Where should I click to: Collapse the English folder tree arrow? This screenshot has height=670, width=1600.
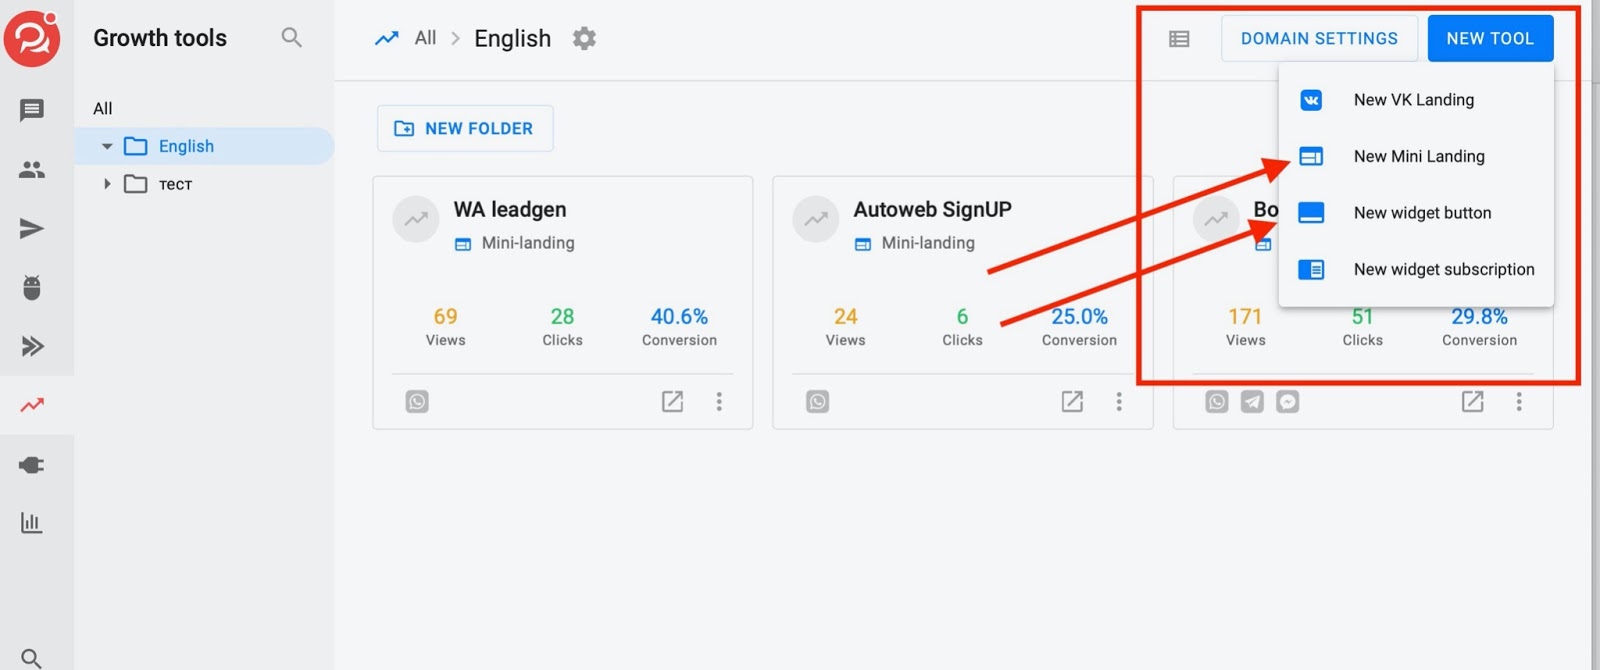tap(107, 147)
